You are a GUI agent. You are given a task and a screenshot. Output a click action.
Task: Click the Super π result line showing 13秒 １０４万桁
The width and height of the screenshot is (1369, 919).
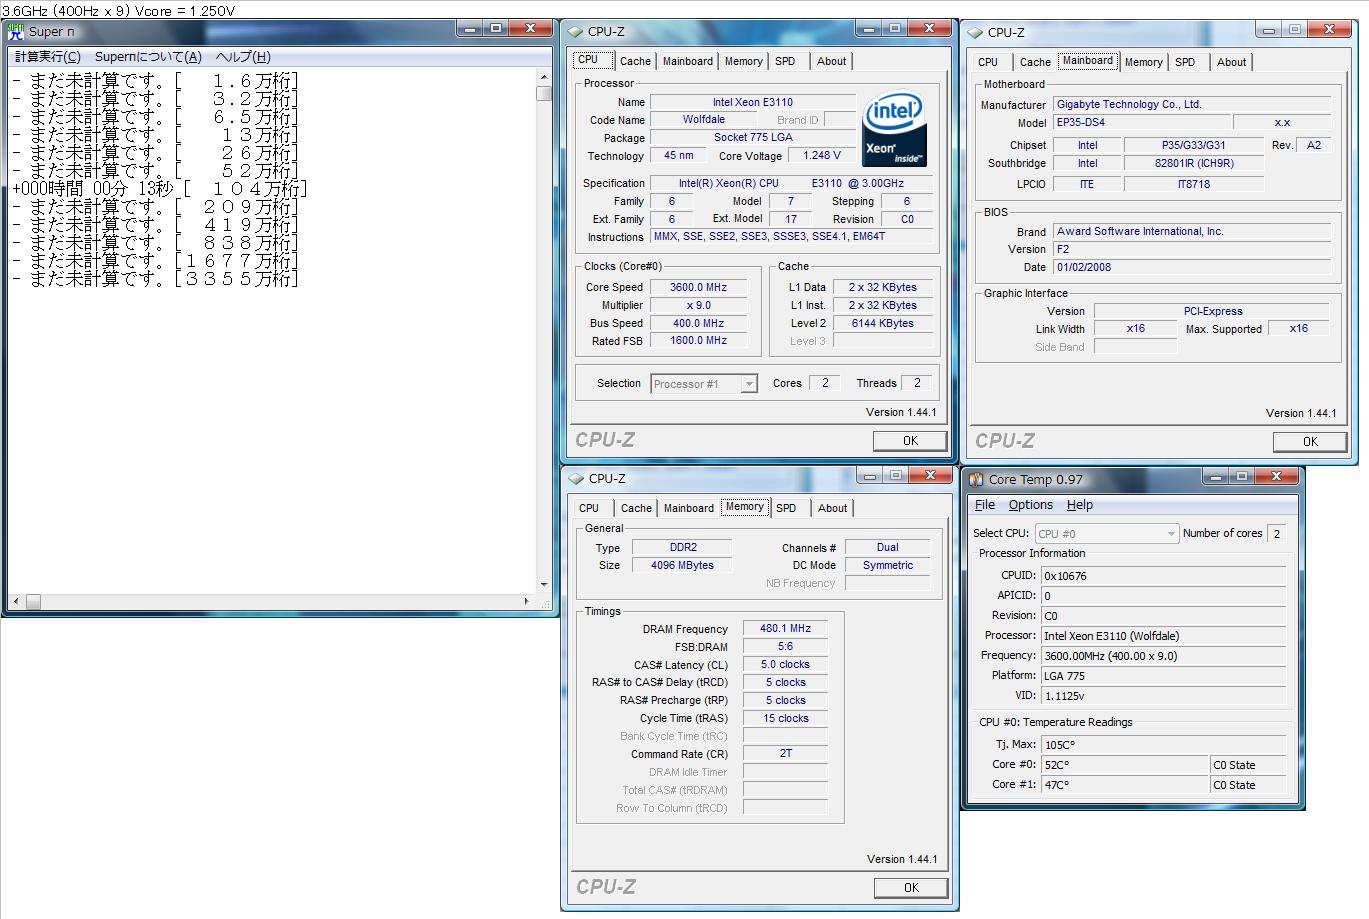160,189
